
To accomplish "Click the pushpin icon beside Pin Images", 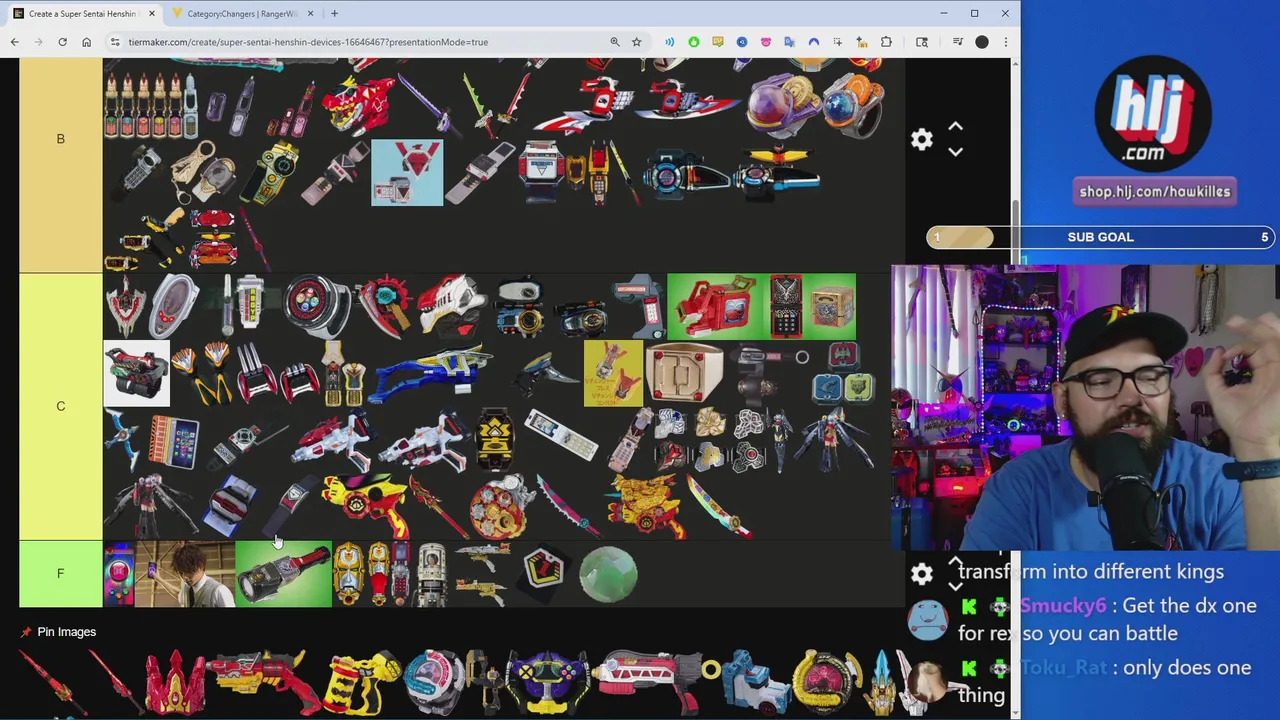I will (26, 632).
